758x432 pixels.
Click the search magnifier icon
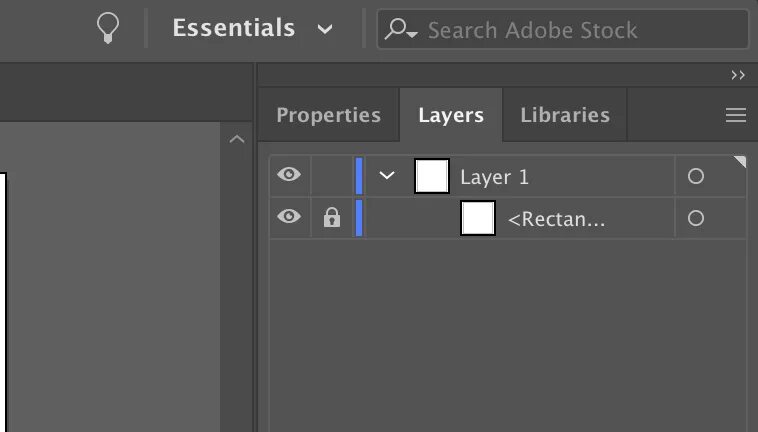[x=401, y=30]
